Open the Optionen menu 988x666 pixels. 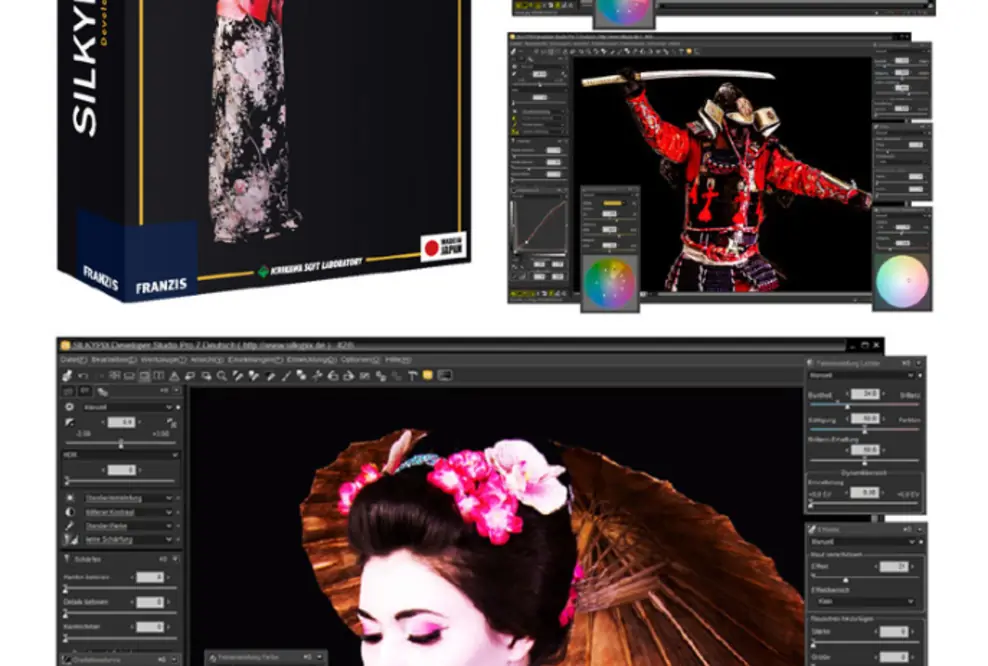(360, 360)
